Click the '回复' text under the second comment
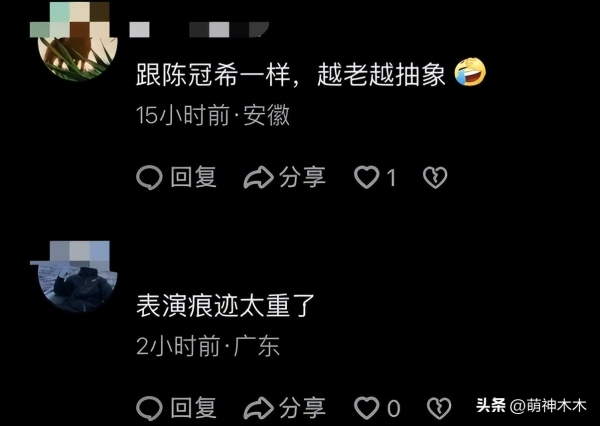600x426 pixels. pos(194,408)
